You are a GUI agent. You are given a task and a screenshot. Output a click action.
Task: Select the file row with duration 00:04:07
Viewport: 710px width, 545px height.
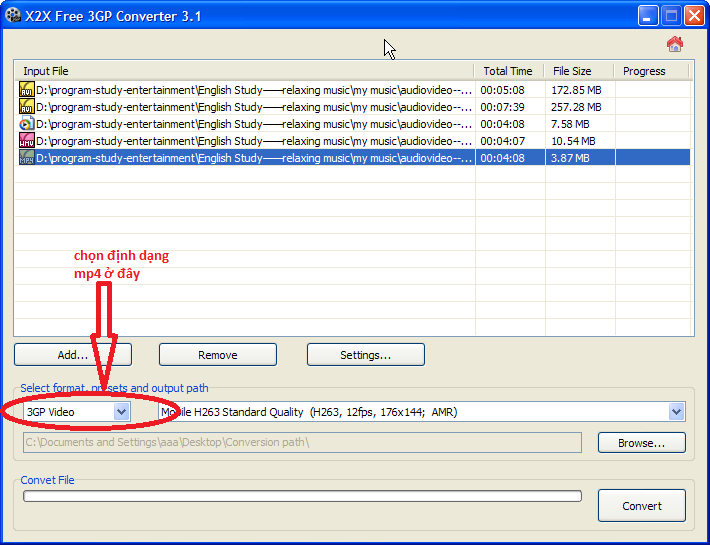coord(353,141)
